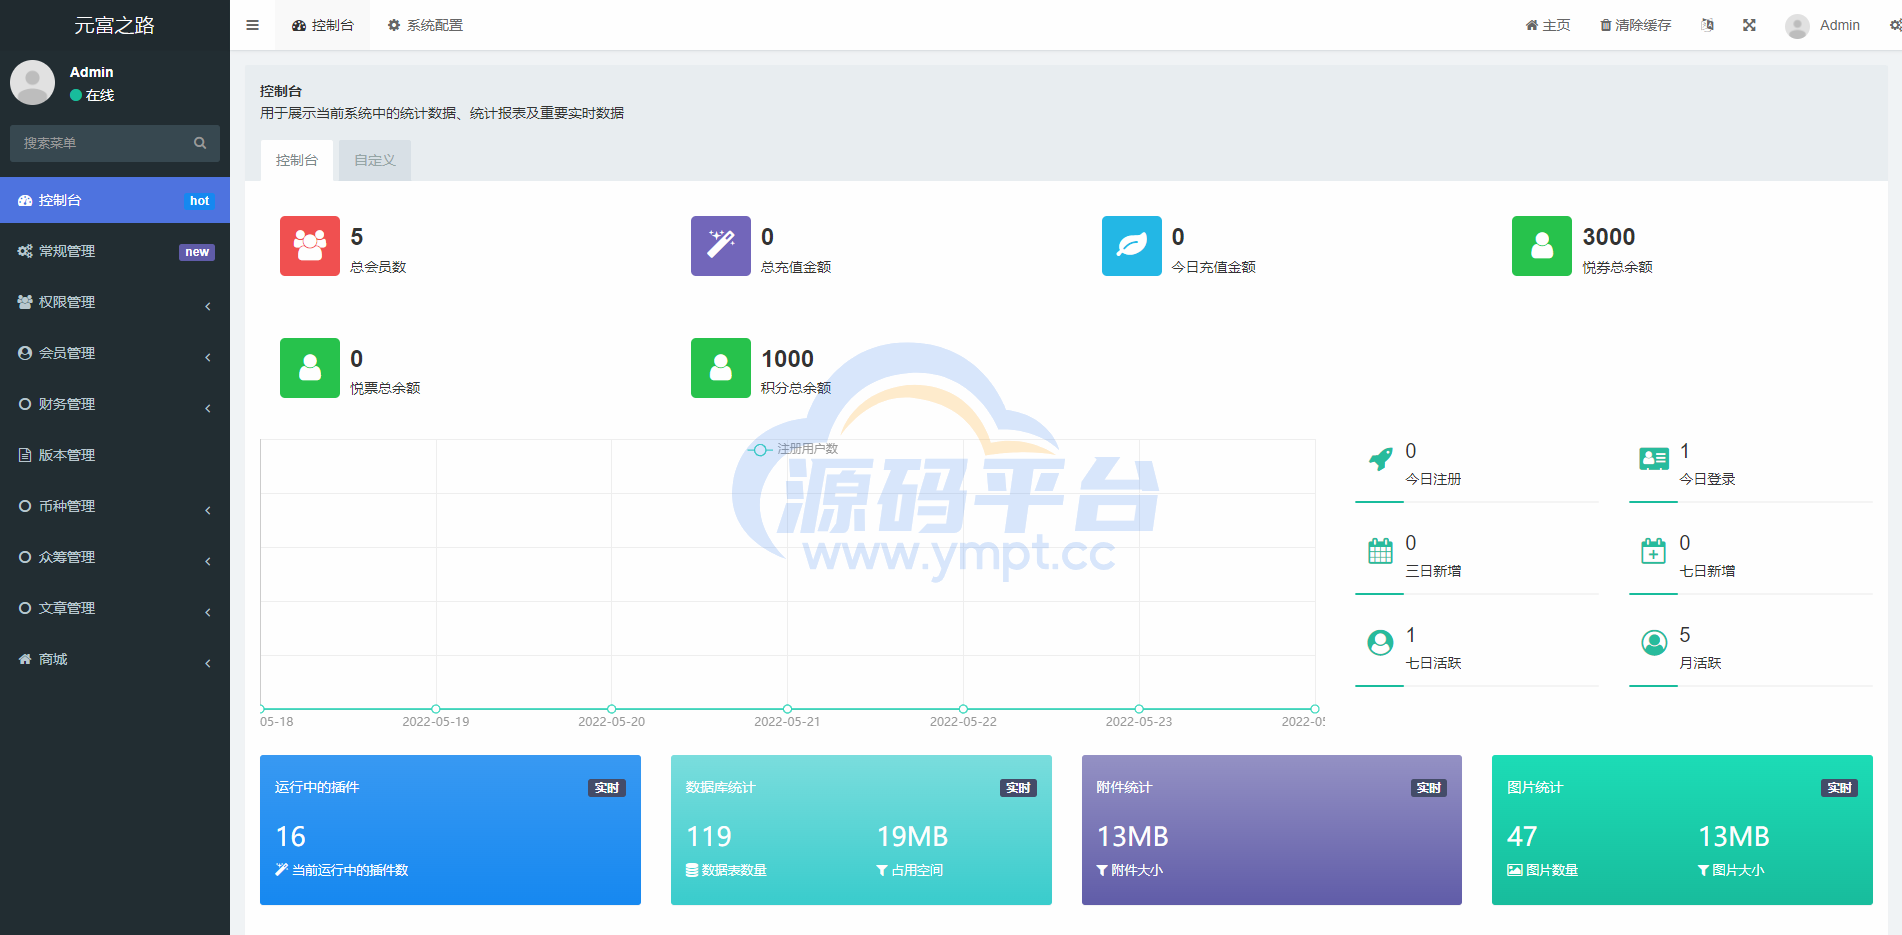Click the 月活跃 user circle icon

pos(1654,643)
